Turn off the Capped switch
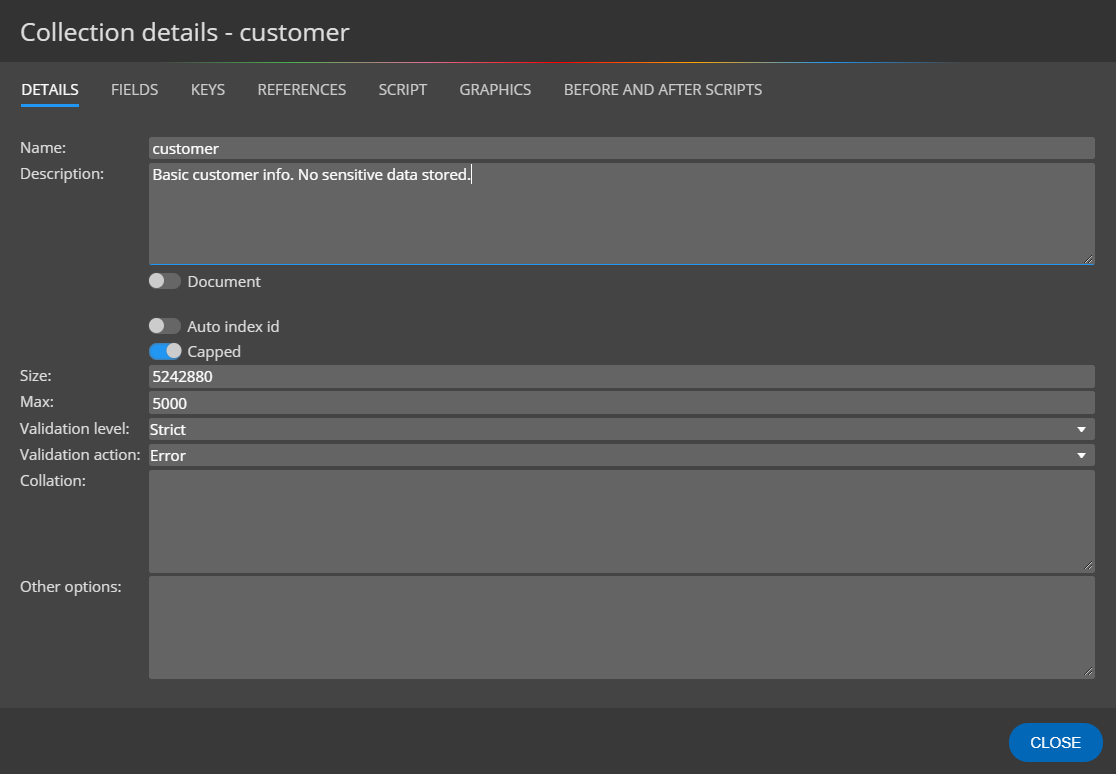 point(164,352)
